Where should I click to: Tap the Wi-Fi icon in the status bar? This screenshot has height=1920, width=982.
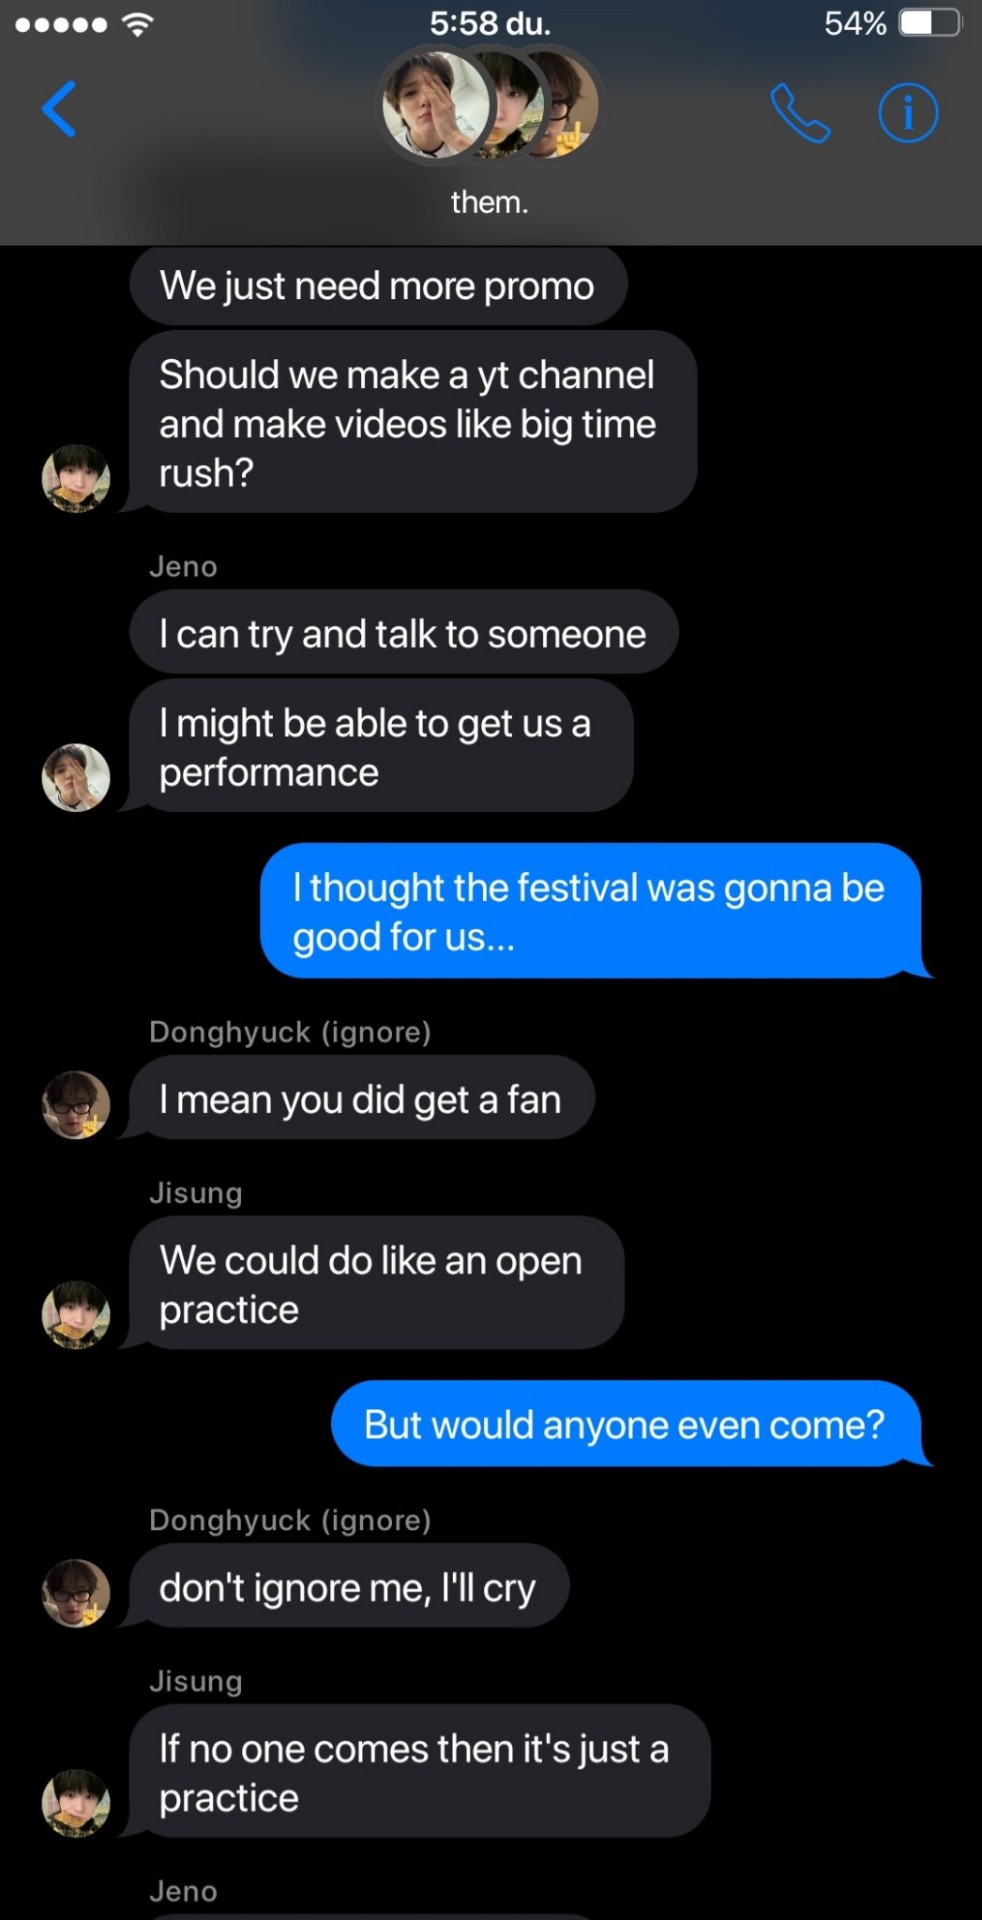click(x=137, y=24)
